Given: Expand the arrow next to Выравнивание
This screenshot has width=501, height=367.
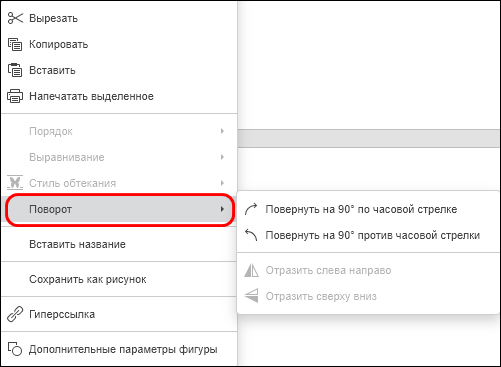Looking at the screenshot, I should pos(222,157).
